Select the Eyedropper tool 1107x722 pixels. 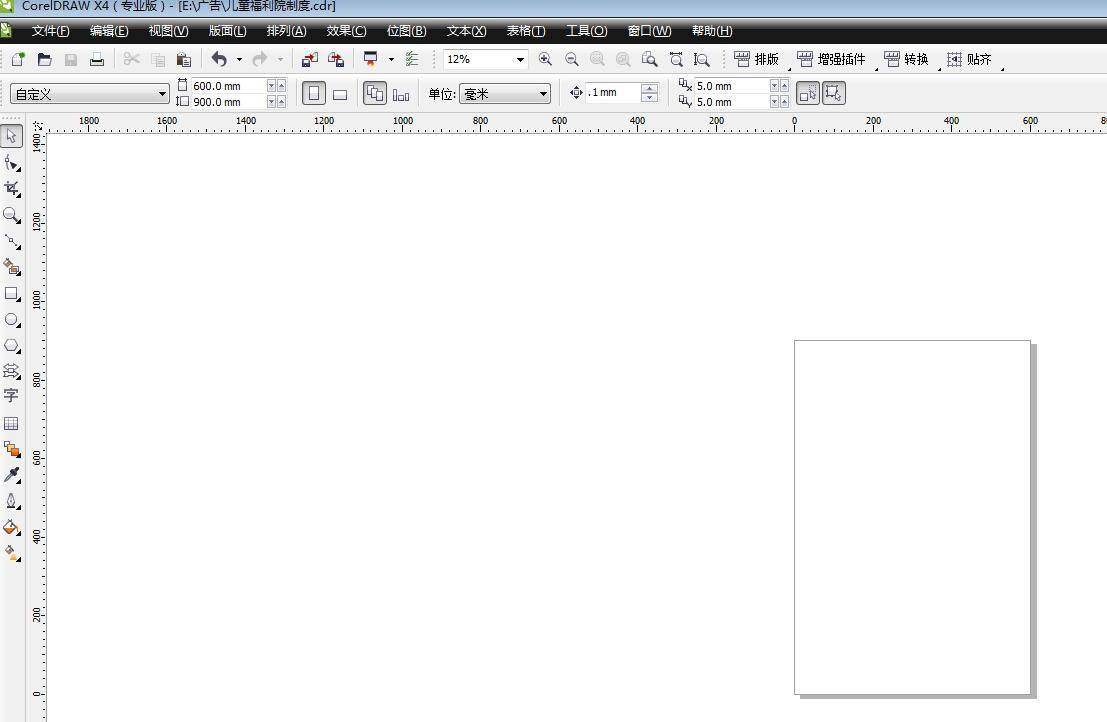12,474
